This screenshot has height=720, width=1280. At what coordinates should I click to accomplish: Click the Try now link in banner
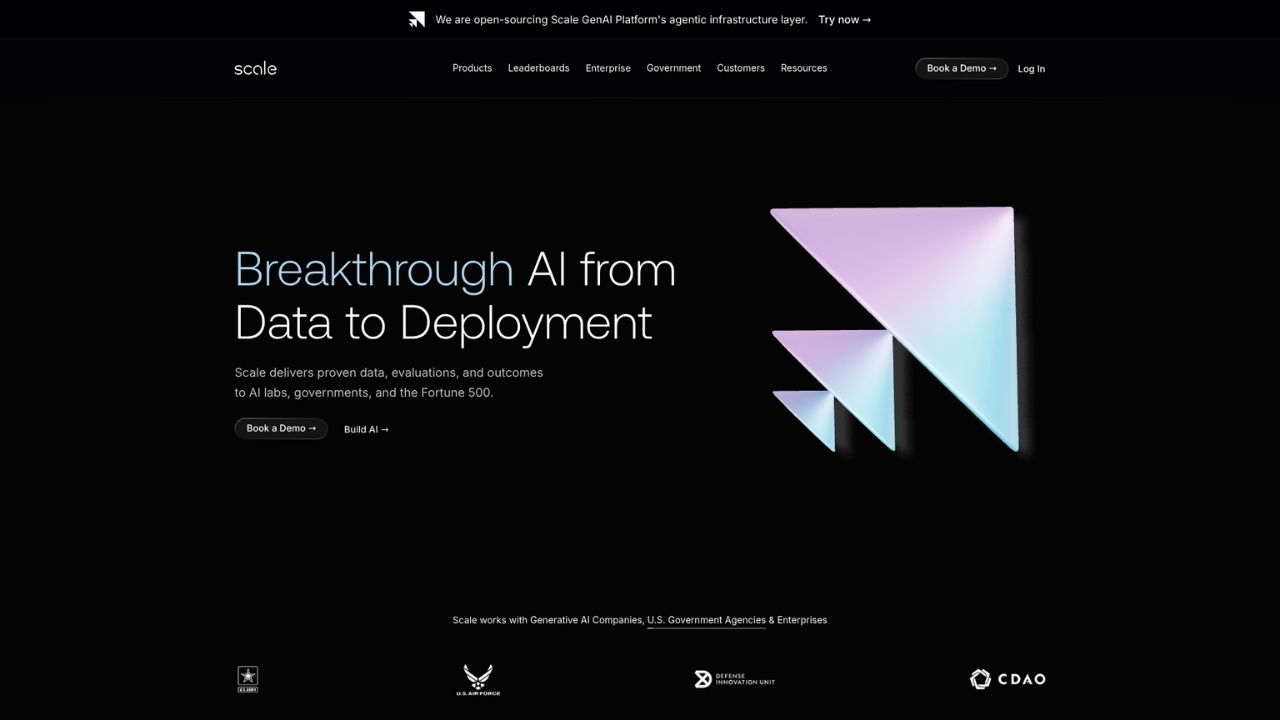pyautogui.click(x=844, y=19)
